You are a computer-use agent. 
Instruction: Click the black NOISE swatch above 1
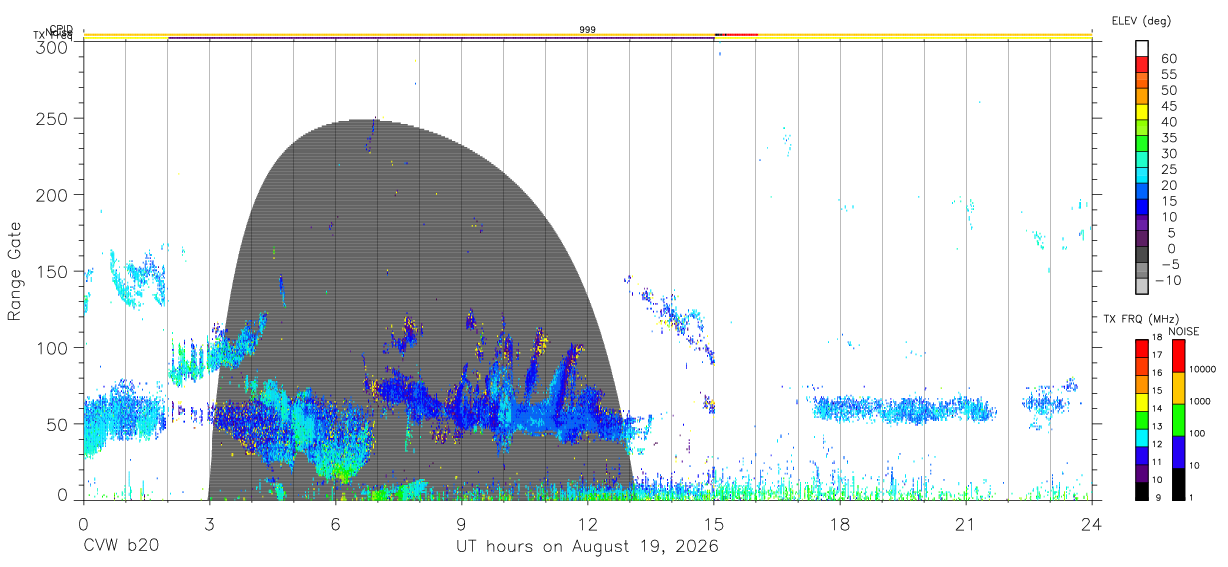pos(1178,482)
